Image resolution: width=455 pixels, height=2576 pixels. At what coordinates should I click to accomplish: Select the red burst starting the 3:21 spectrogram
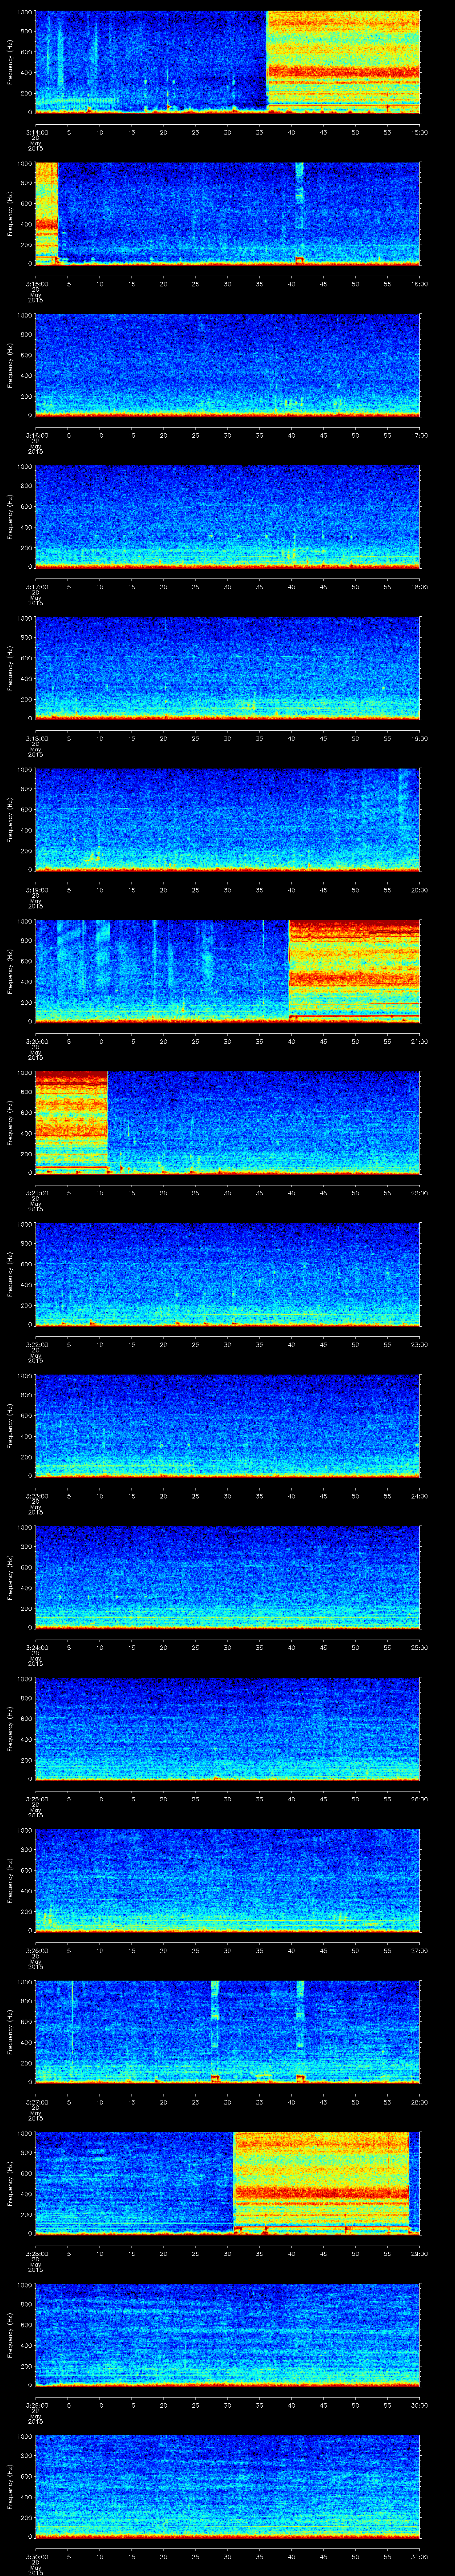point(71,1122)
